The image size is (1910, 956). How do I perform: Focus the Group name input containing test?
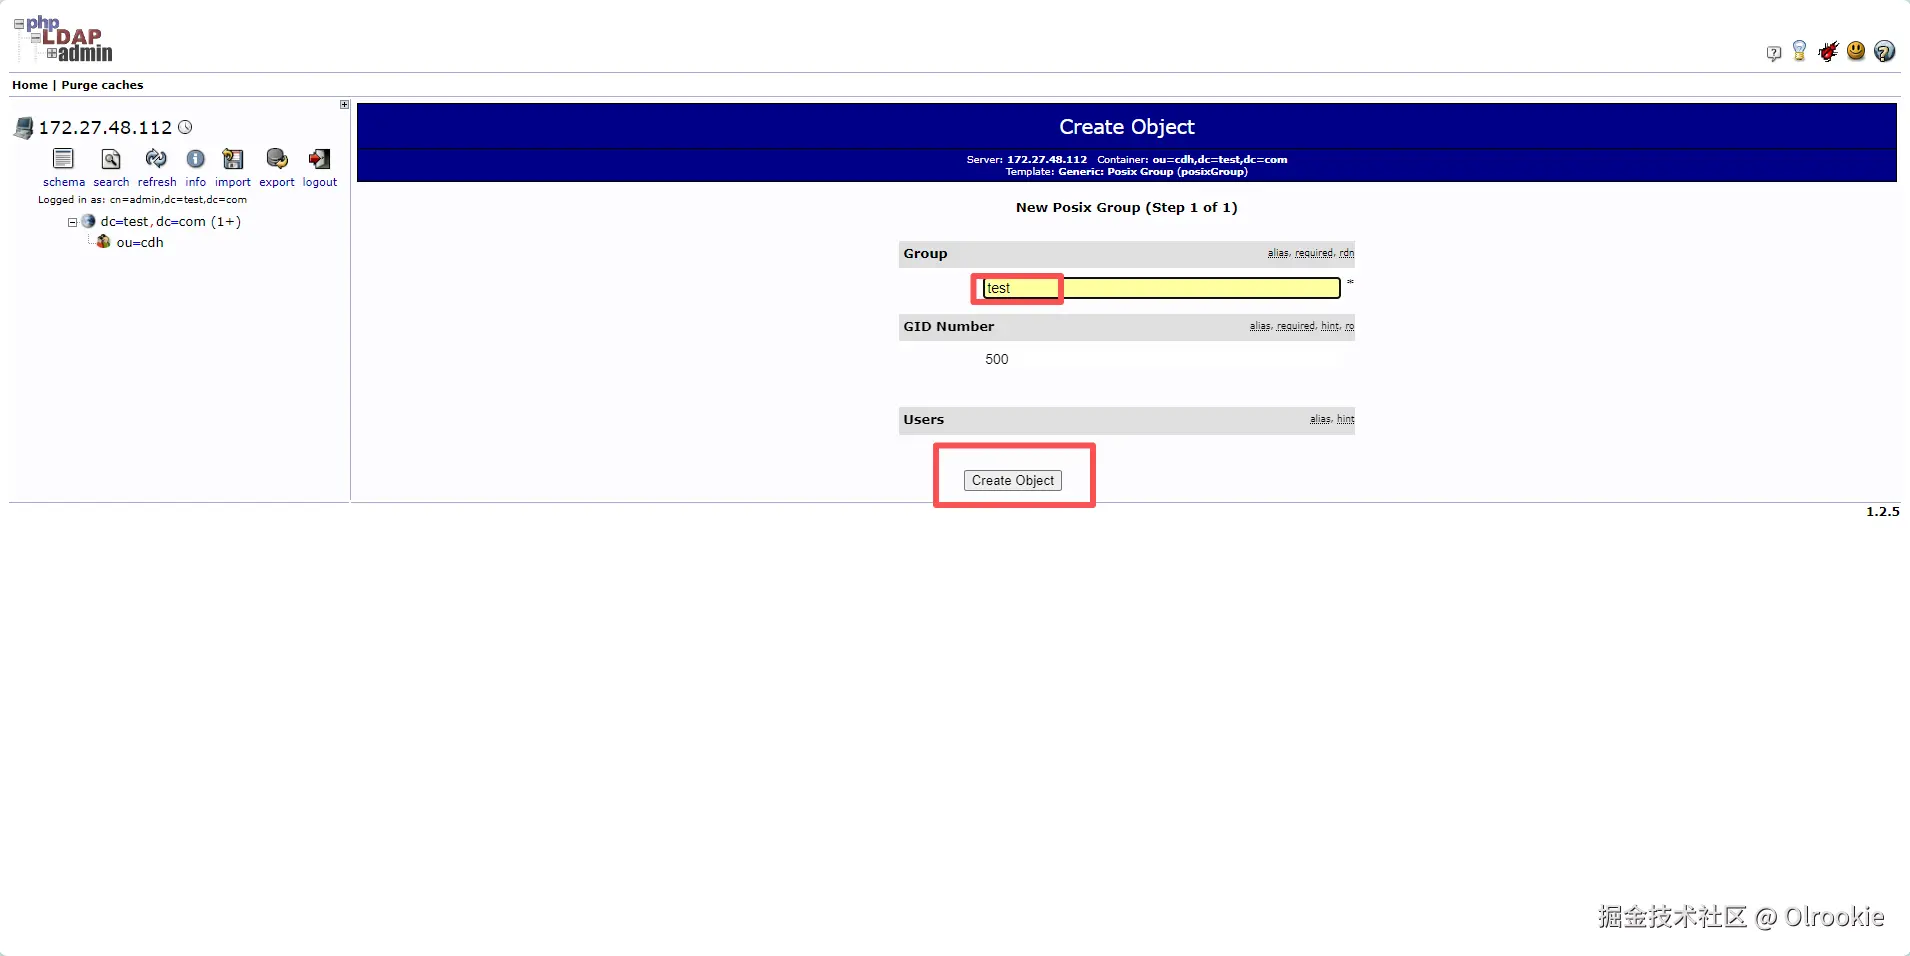[x=1161, y=288]
